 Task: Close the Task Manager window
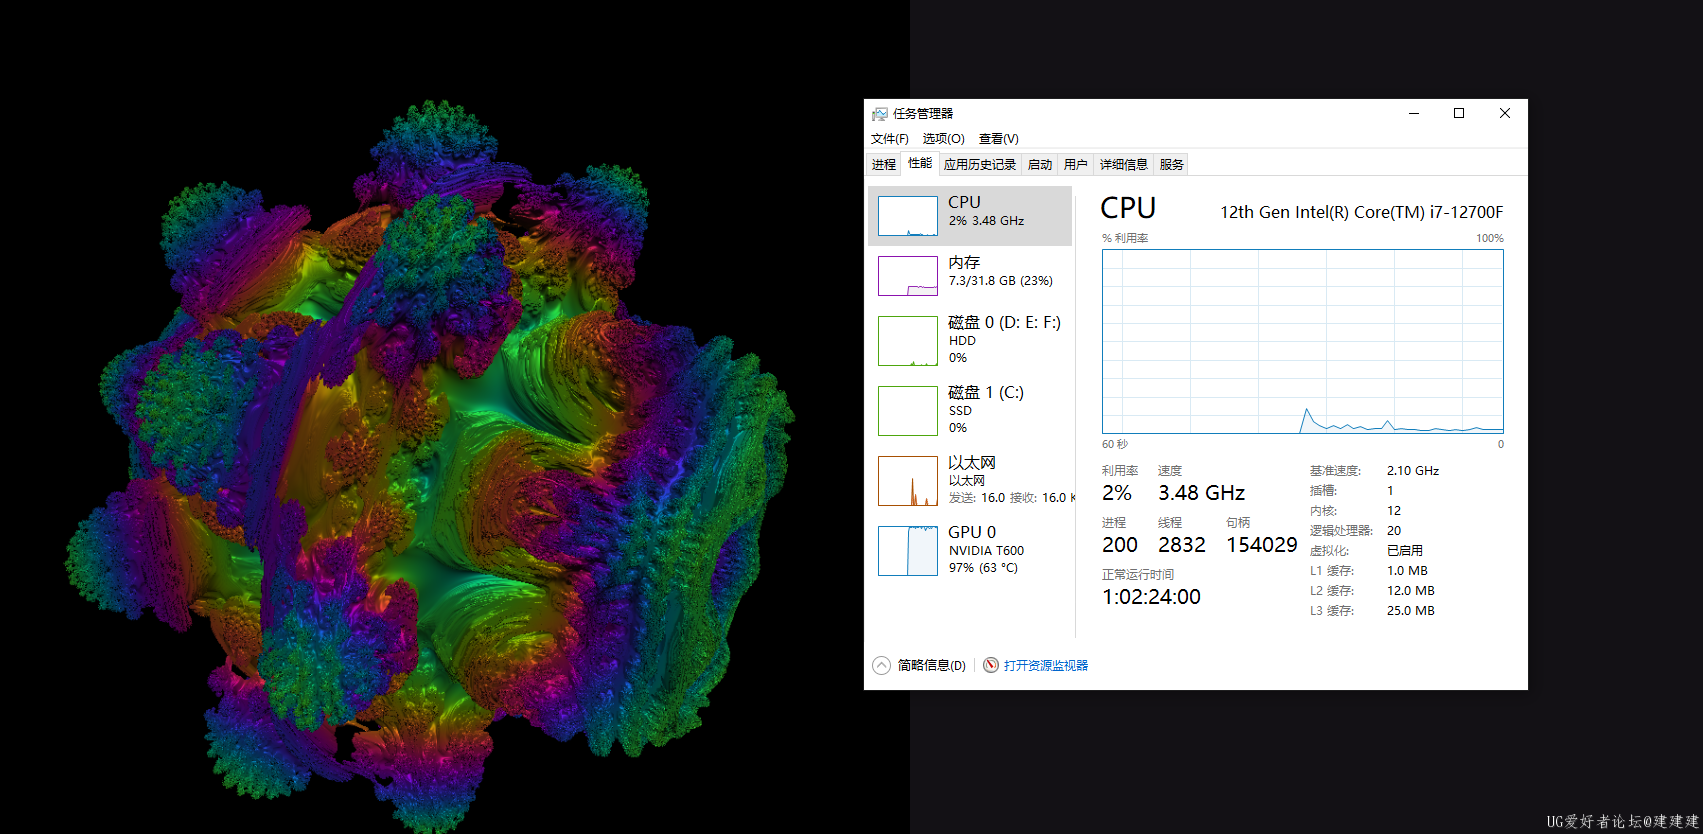[x=1504, y=113]
